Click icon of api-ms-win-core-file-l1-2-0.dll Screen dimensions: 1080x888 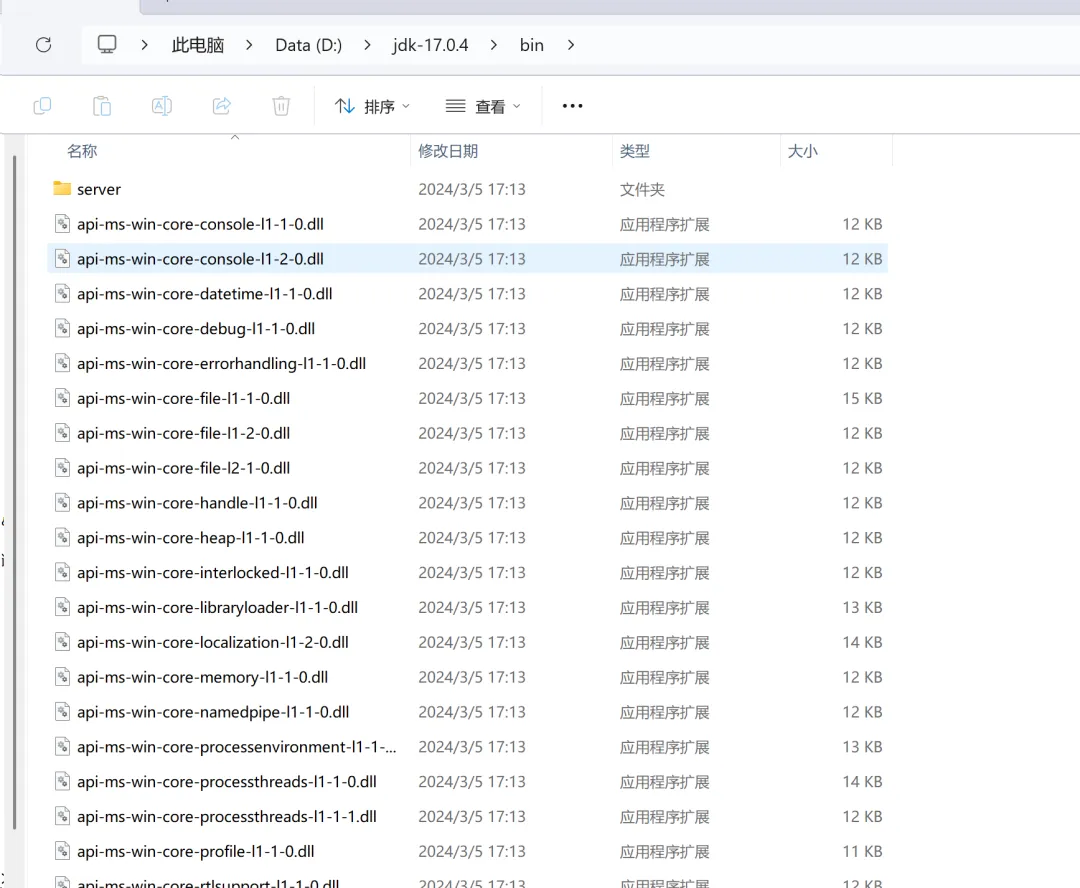pos(62,433)
